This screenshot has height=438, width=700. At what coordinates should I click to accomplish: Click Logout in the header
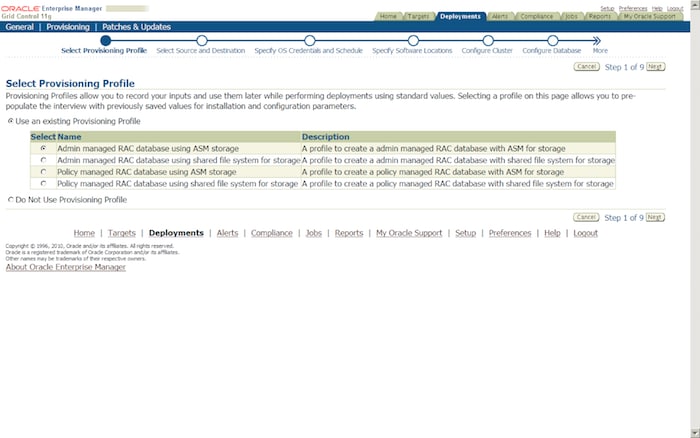click(x=675, y=8)
